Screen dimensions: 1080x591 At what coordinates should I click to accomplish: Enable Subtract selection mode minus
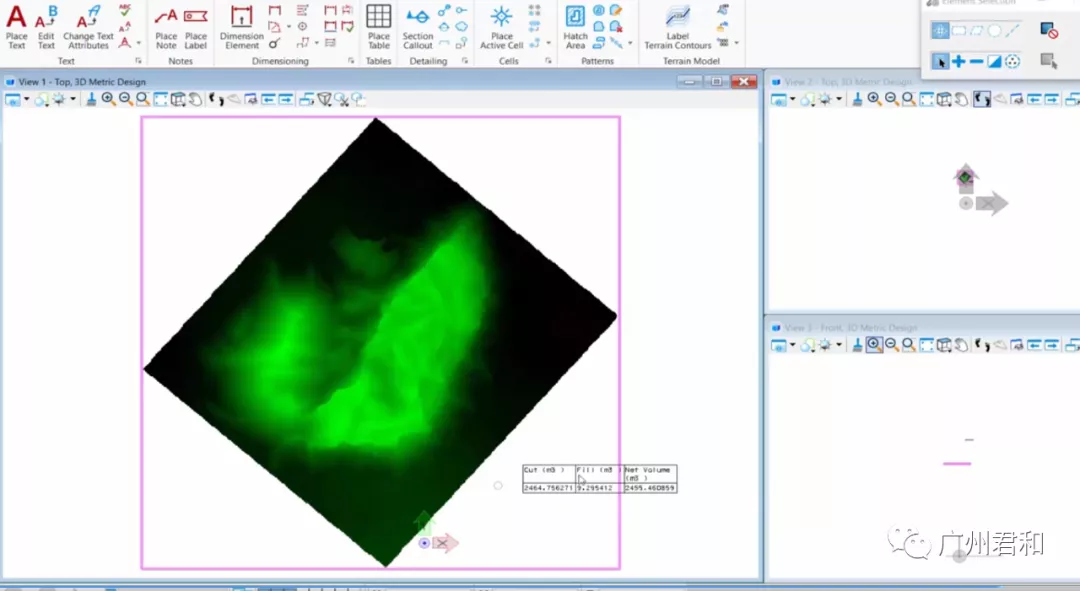[976, 61]
